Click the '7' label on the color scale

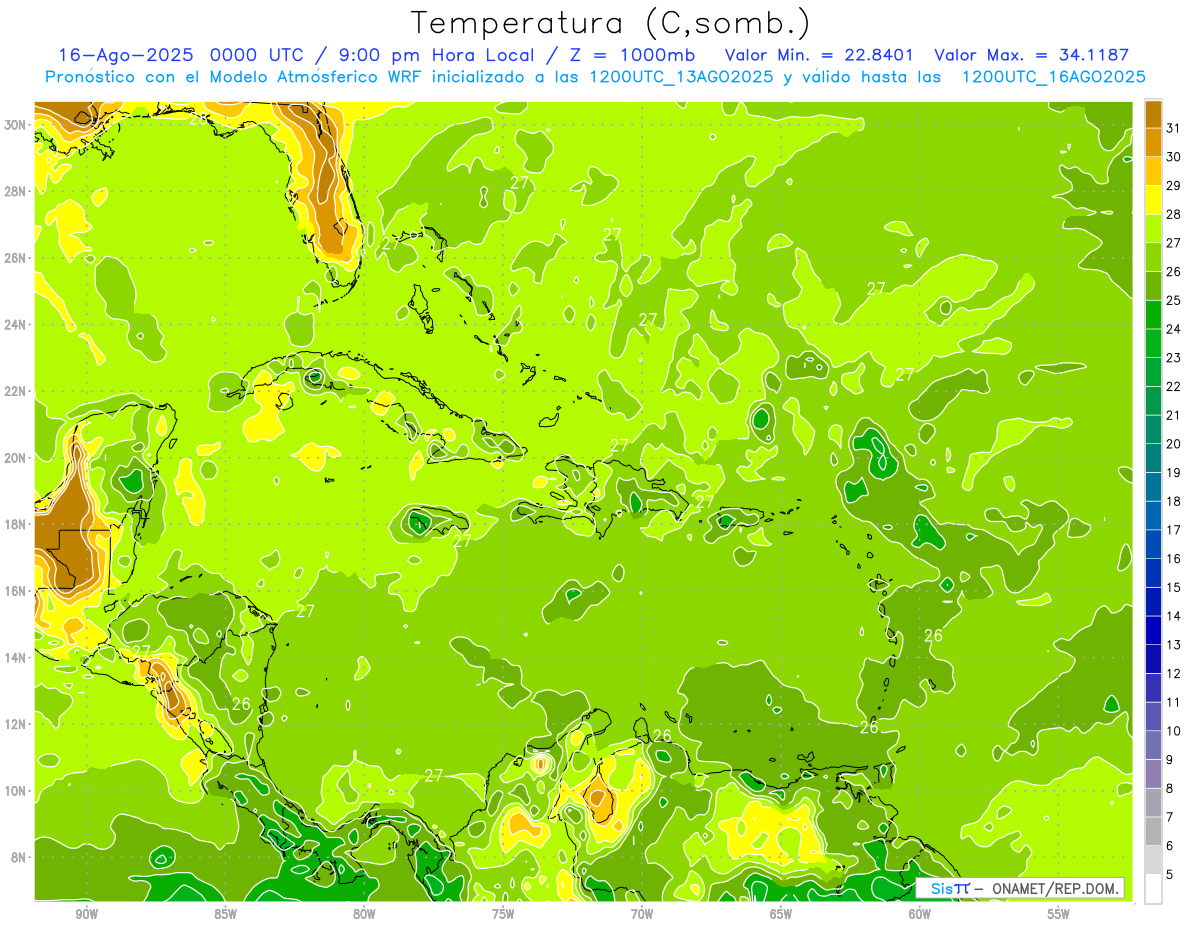coord(1170,818)
